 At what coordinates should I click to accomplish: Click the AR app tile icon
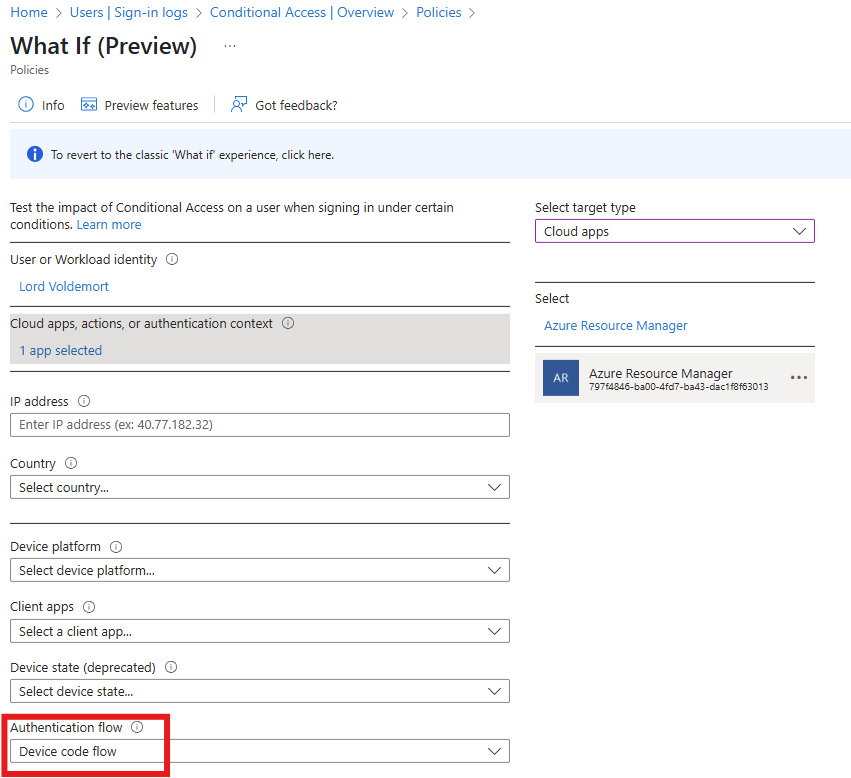[x=561, y=379]
